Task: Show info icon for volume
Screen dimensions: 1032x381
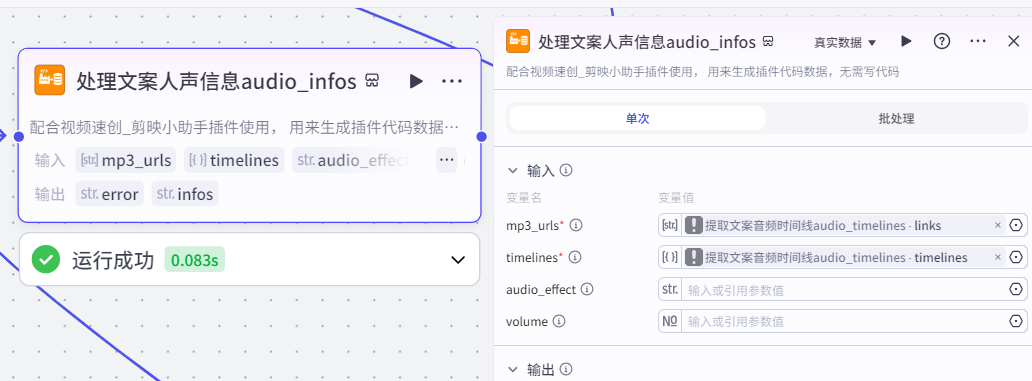Action: [x=559, y=321]
